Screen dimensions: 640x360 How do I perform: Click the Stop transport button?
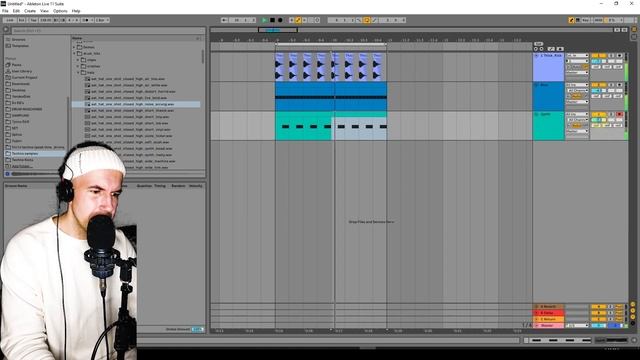coord(272,20)
